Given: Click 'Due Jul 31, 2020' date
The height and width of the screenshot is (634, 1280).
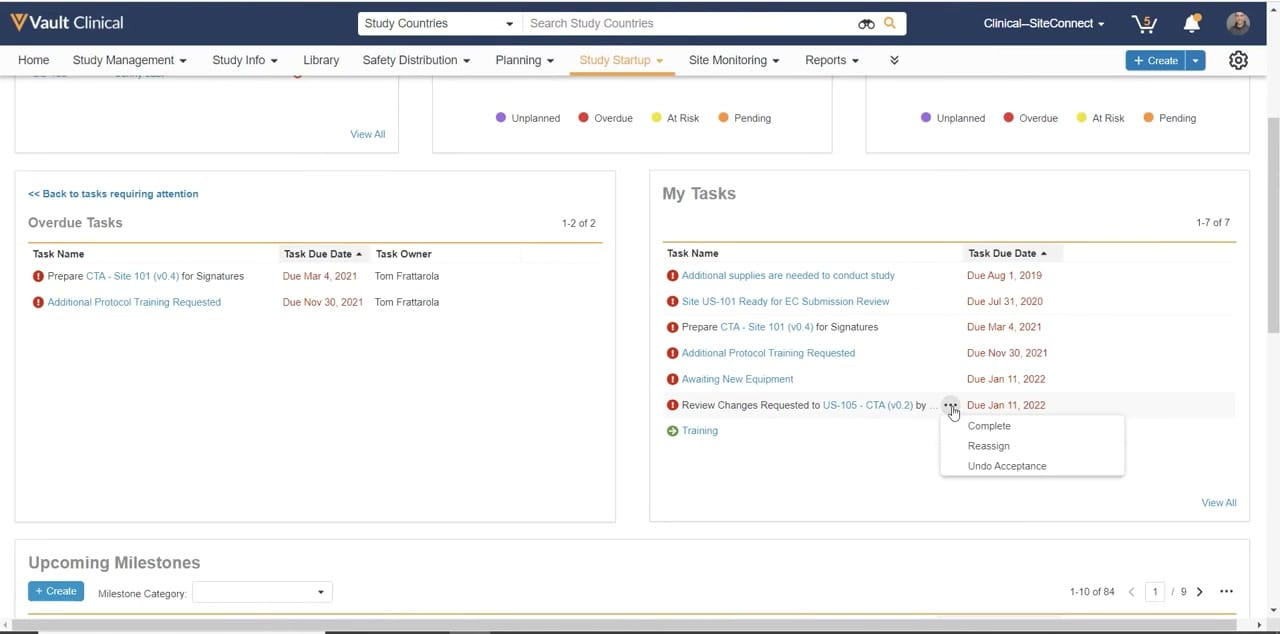Looking at the screenshot, I should click(x=1005, y=301).
